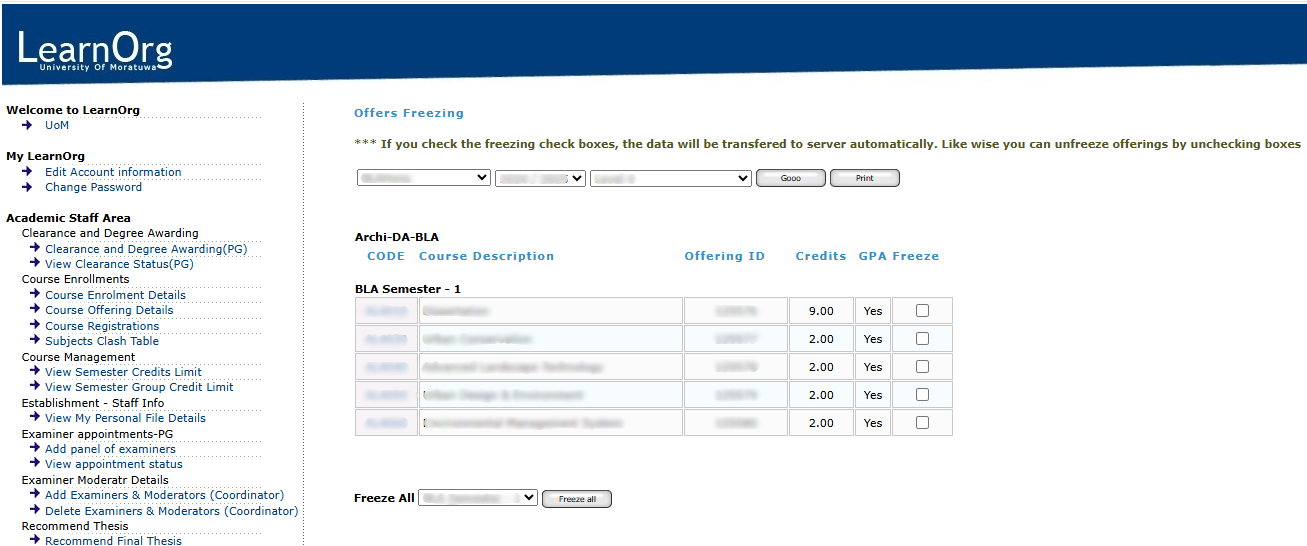
Task: Click the Academic Staff Area section heading
Action: point(68,218)
